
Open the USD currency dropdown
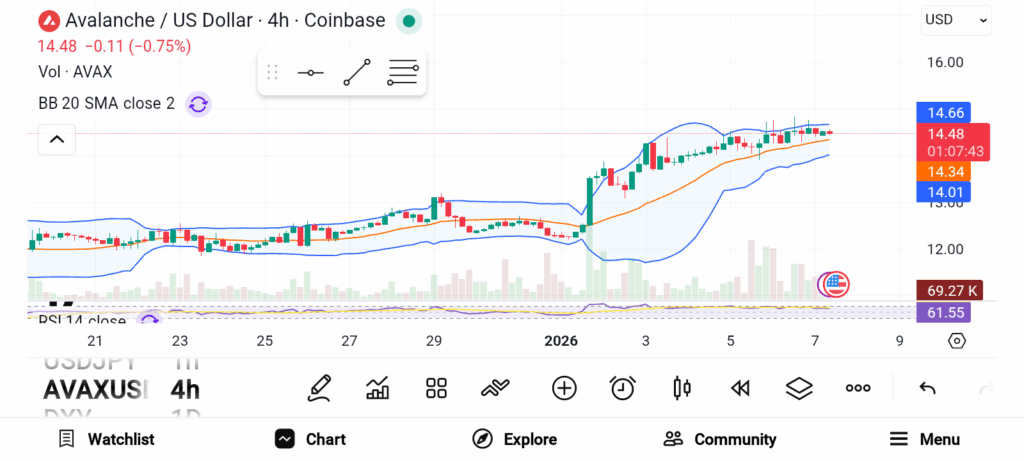[x=955, y=19]
